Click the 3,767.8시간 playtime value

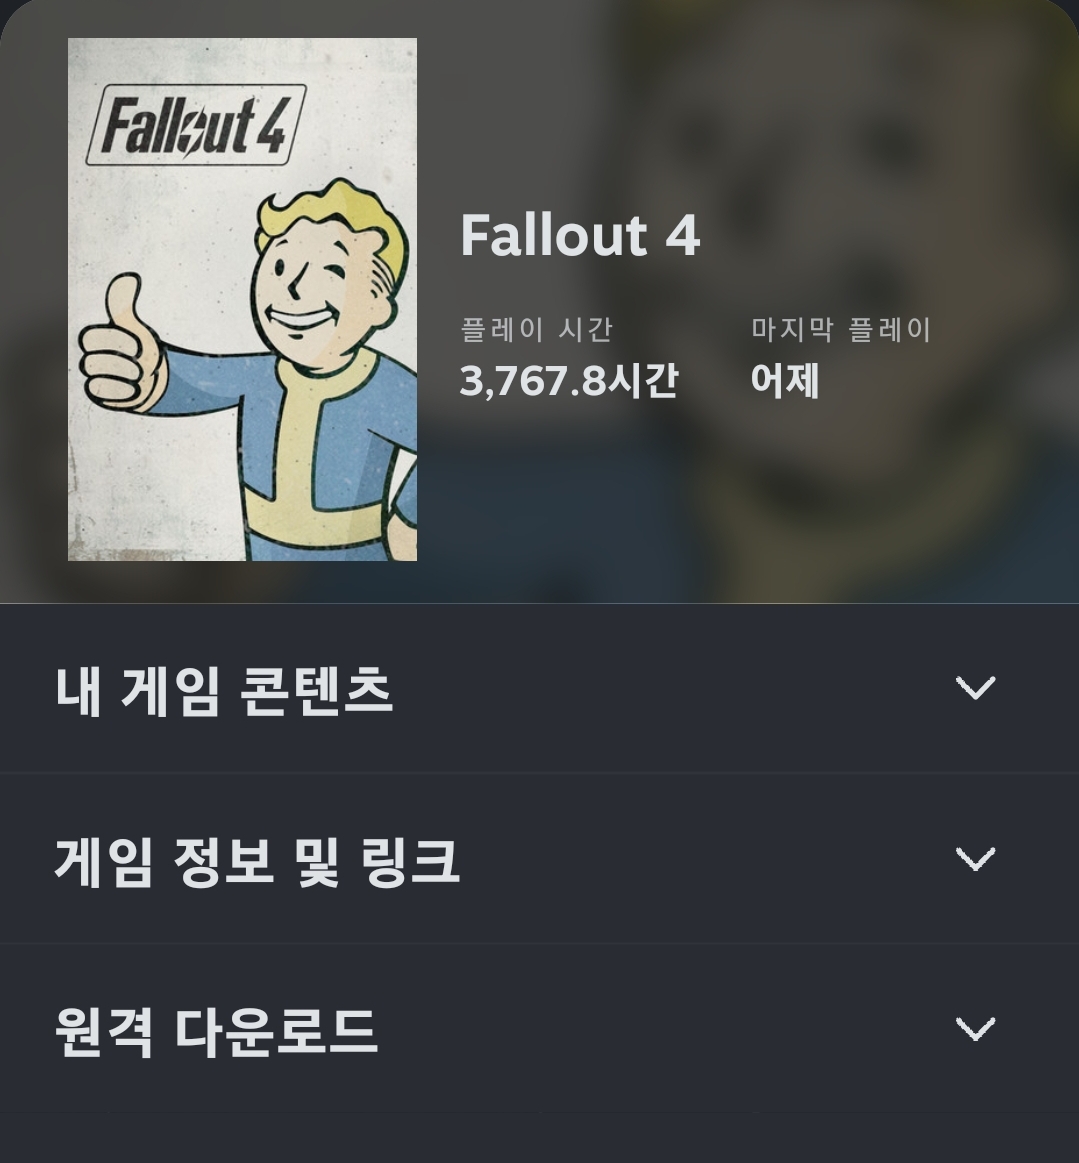569,381
